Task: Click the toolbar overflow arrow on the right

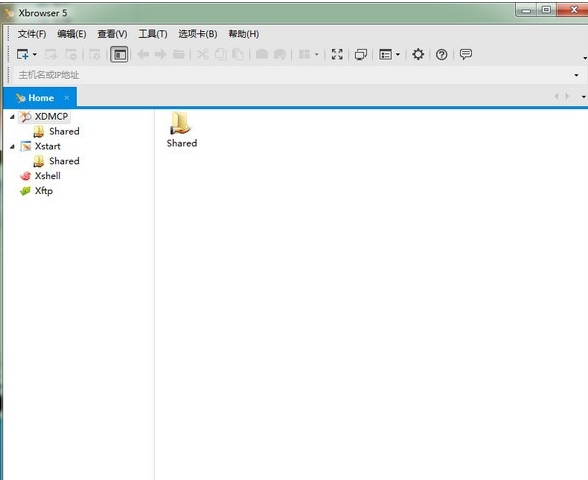Action: pyautogui.click(x=584, y=58)
